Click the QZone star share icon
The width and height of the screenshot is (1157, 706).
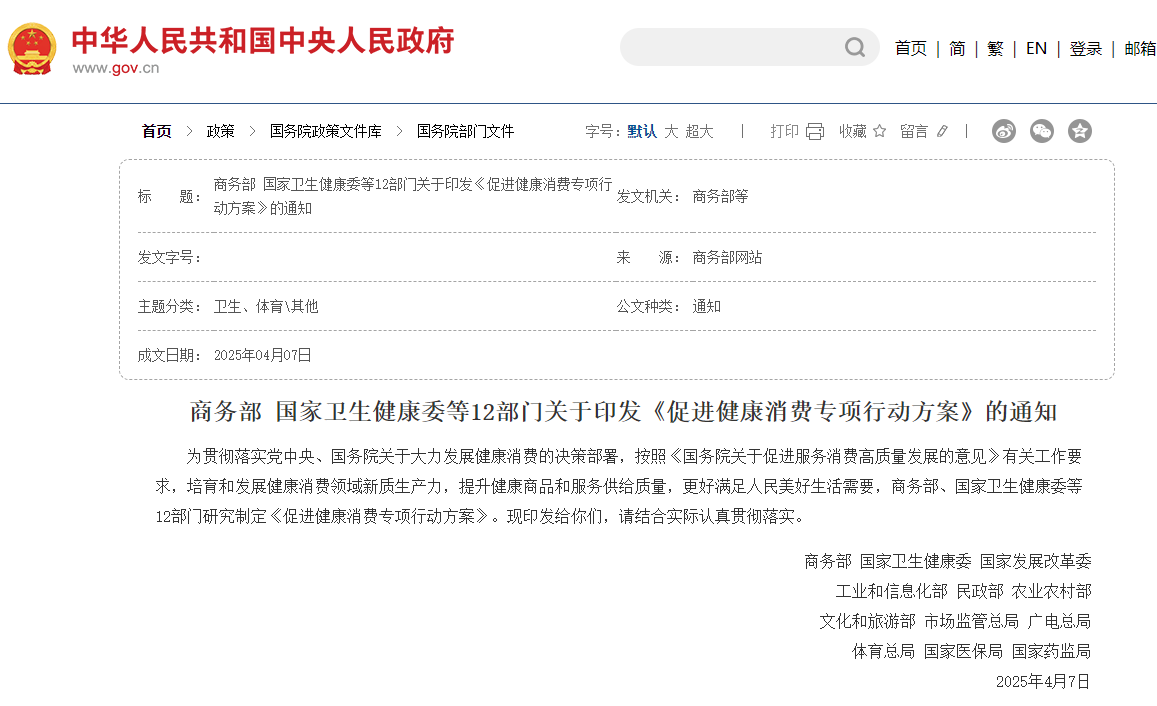pyautogui.click(x=1079, y=131)
